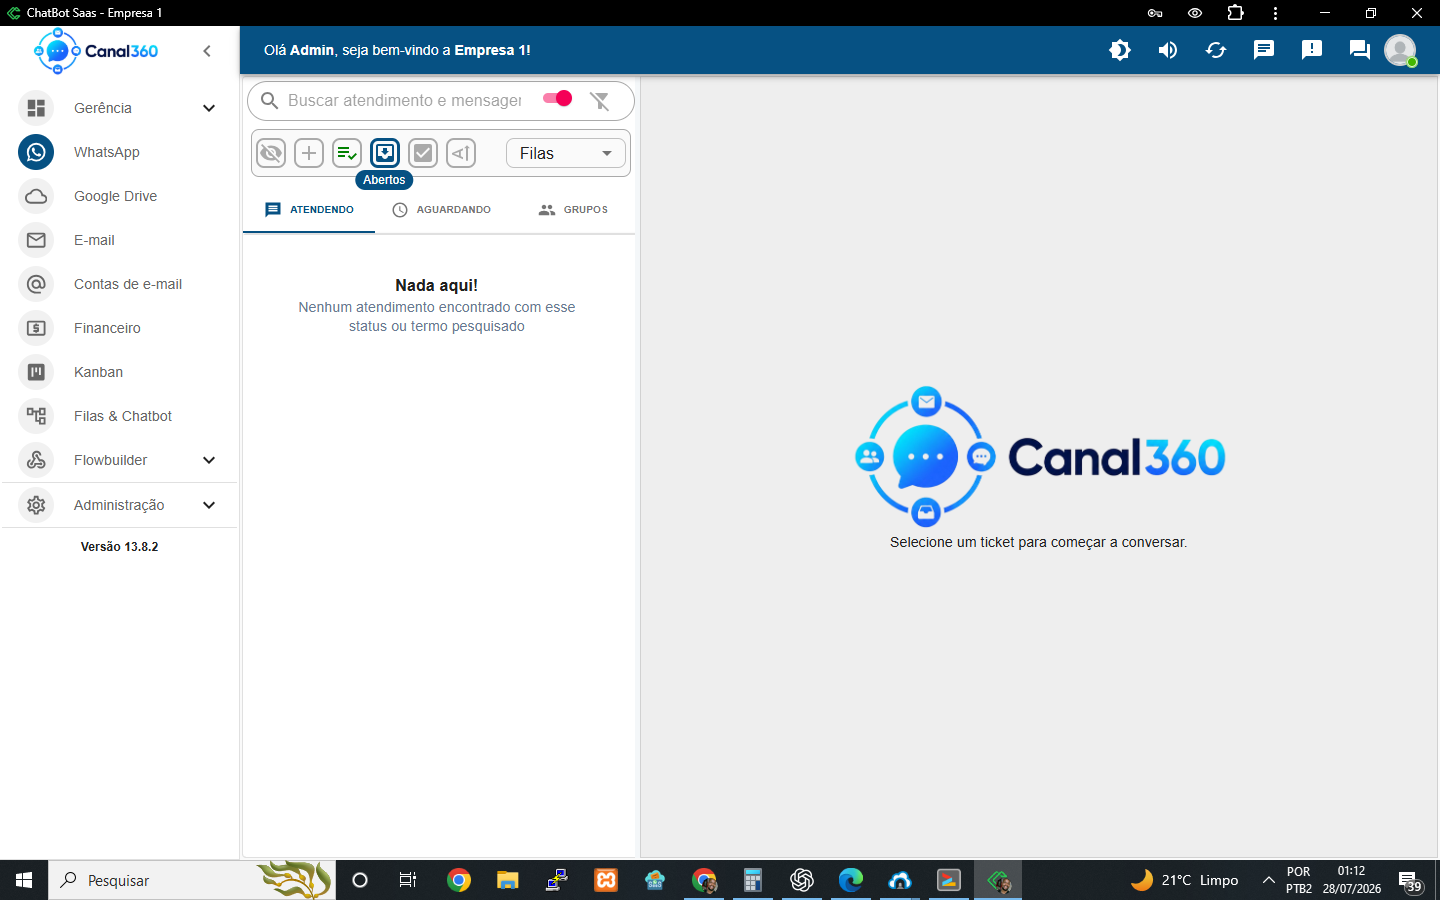1440x900 pixels.
Task: Click the browser extensions puzzle icon
Action: [x=1236, y=13]
